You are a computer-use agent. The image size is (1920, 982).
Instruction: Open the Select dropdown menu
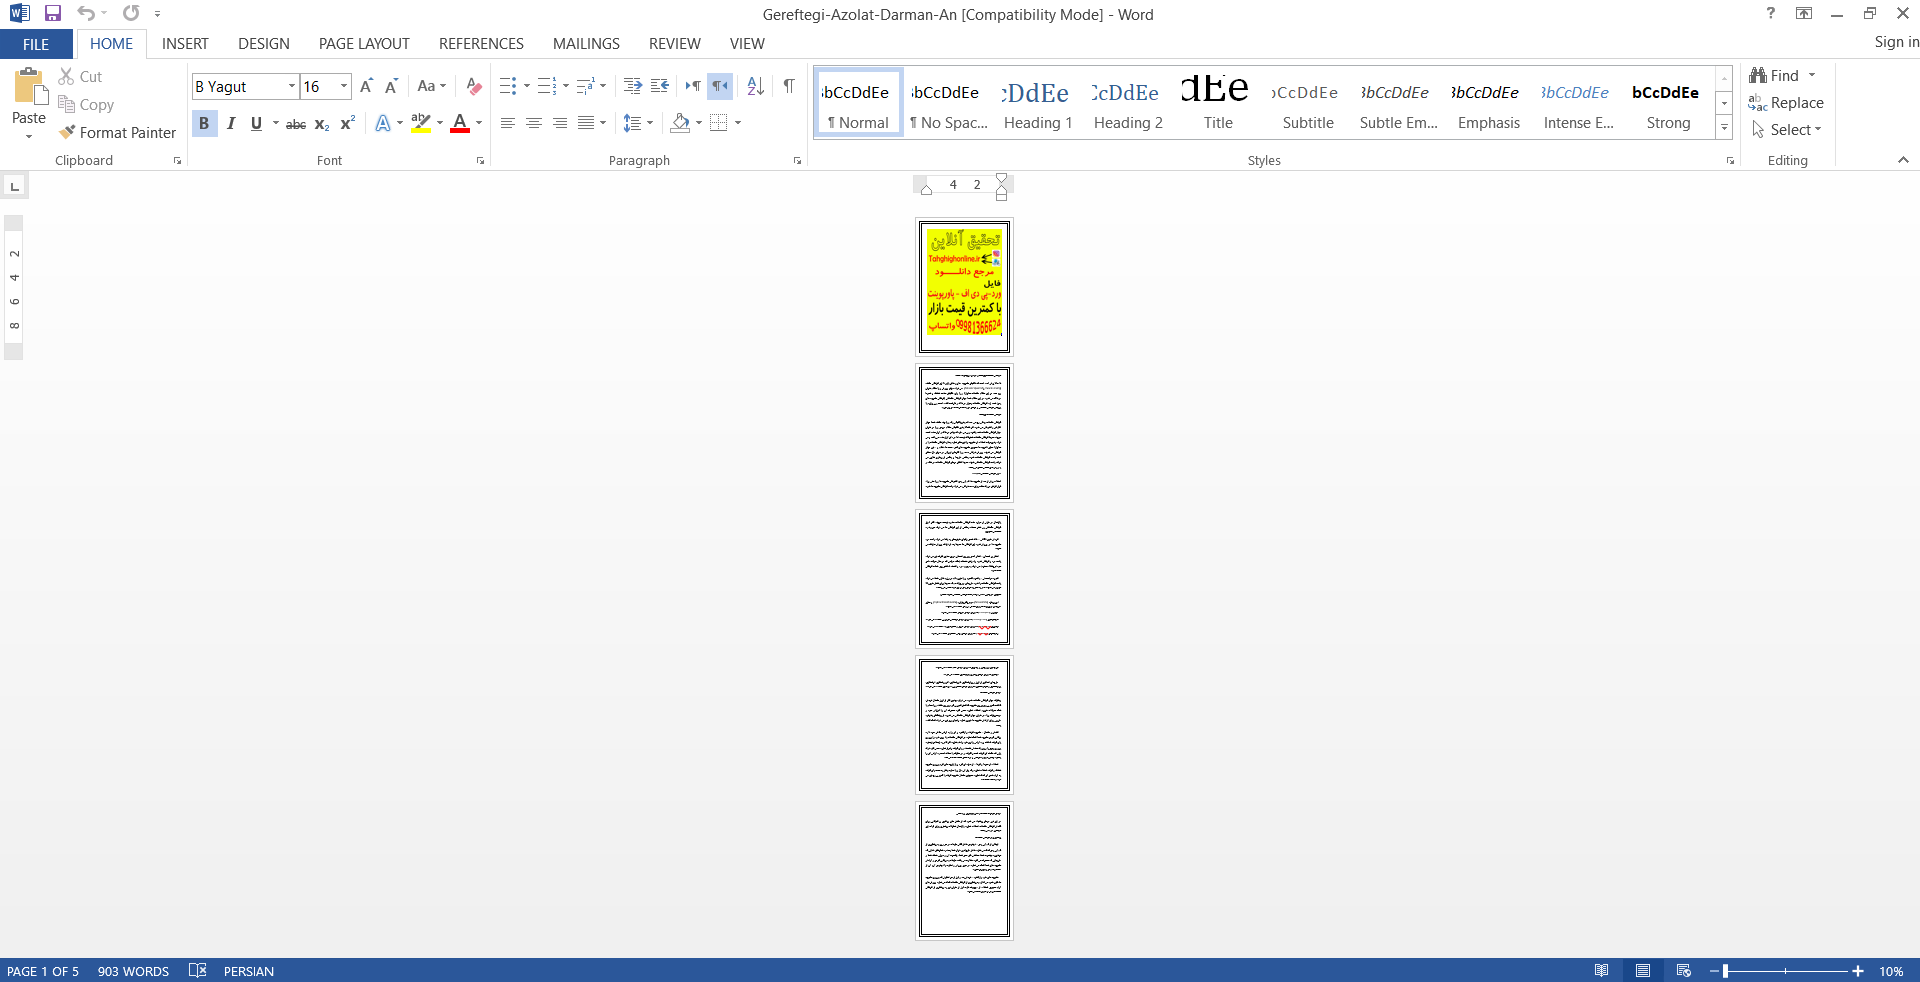click(1788, 129)
